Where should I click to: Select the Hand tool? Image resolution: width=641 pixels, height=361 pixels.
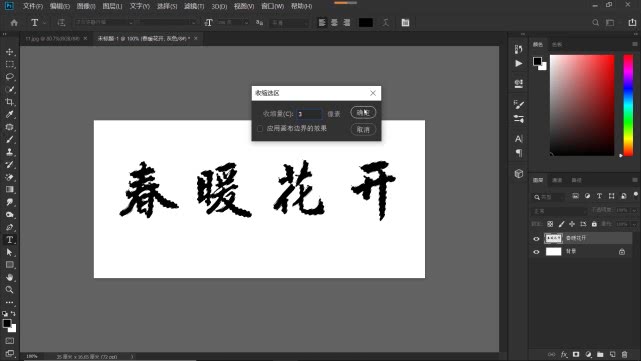9,277
